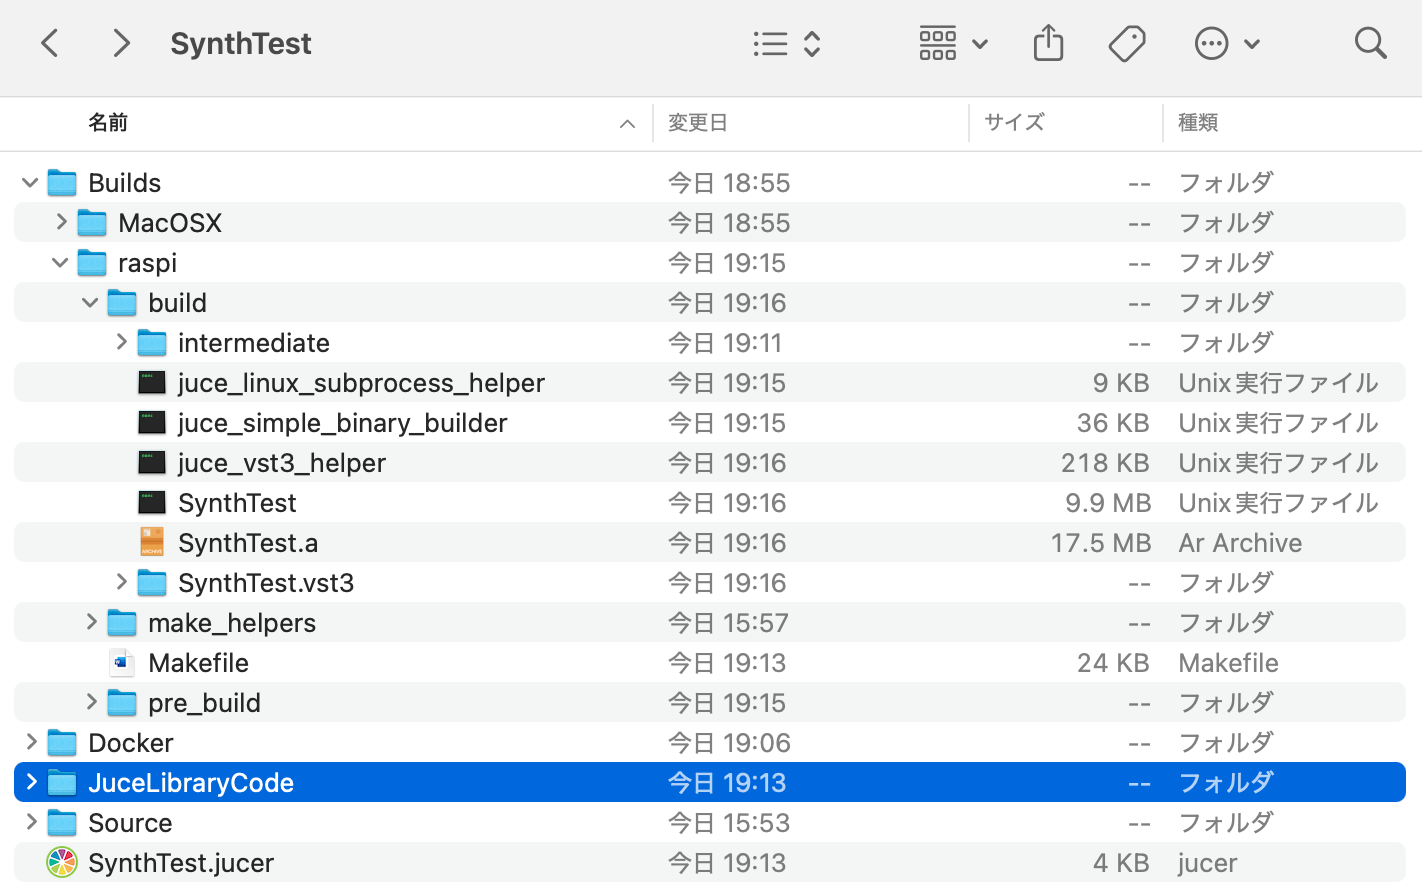The height and width of the screenshot is (892, 1422).
Task: Click the file name juce_vst3_helper
Action: (x=282, y=463)
